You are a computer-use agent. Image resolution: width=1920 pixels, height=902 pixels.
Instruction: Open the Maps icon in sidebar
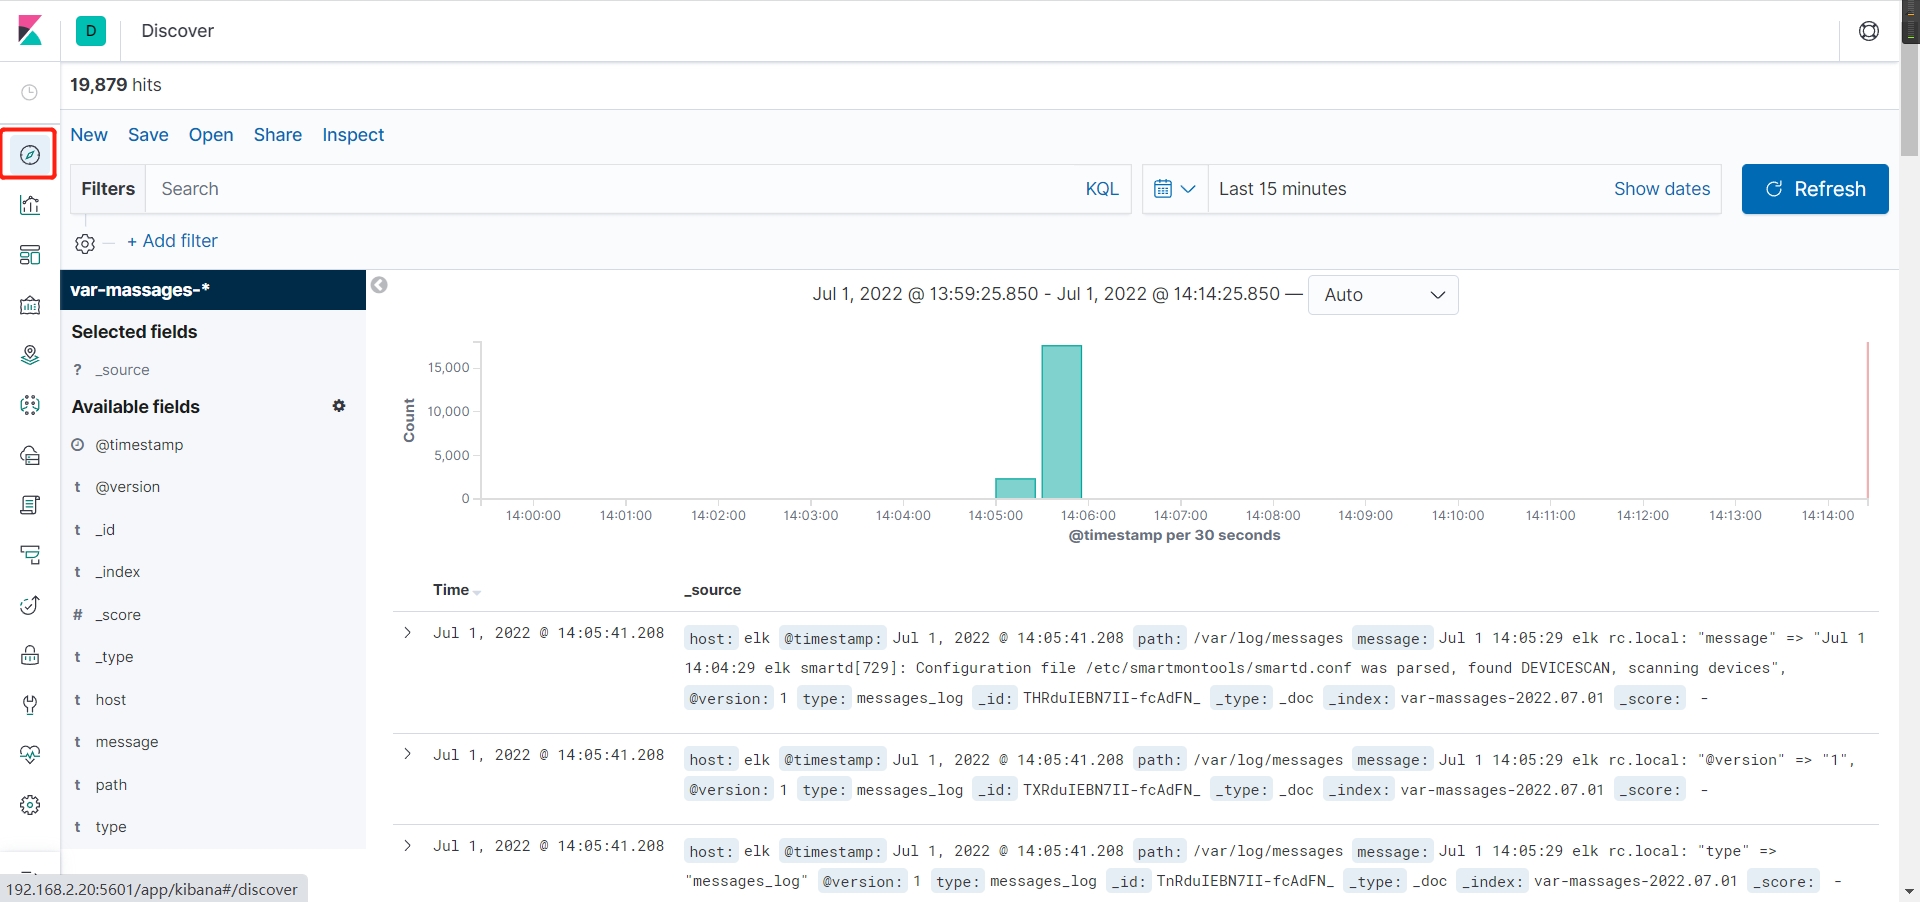[30, 355]
